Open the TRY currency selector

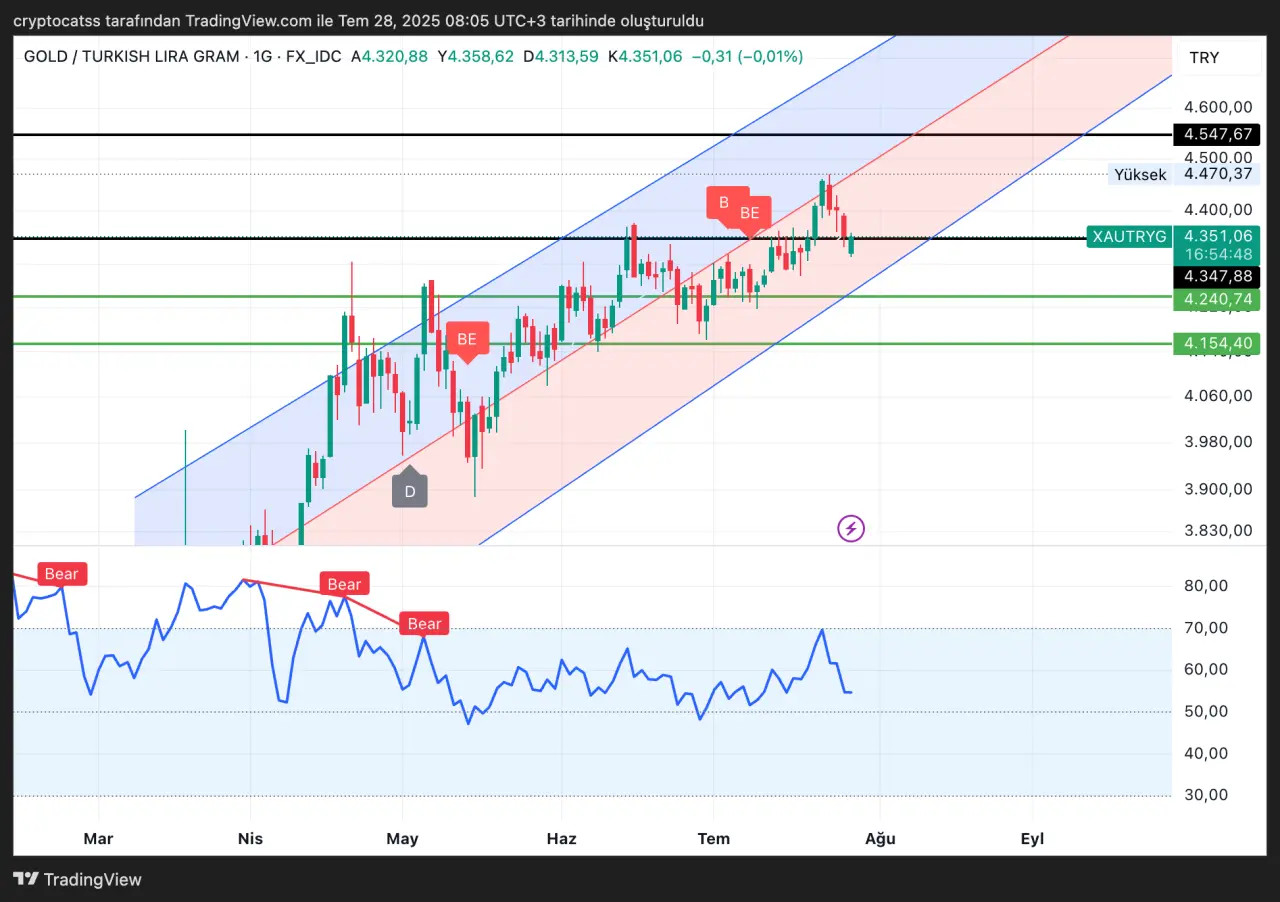(1204, 58)
